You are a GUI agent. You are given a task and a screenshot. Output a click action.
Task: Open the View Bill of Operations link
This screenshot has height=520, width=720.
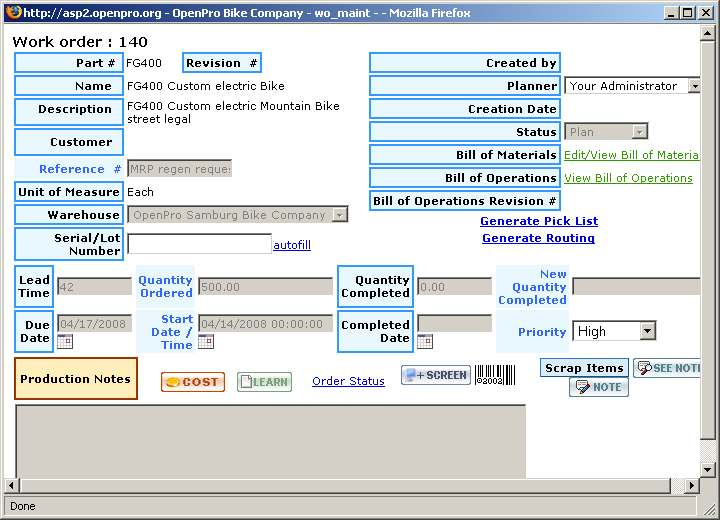[x=628, y=178]
